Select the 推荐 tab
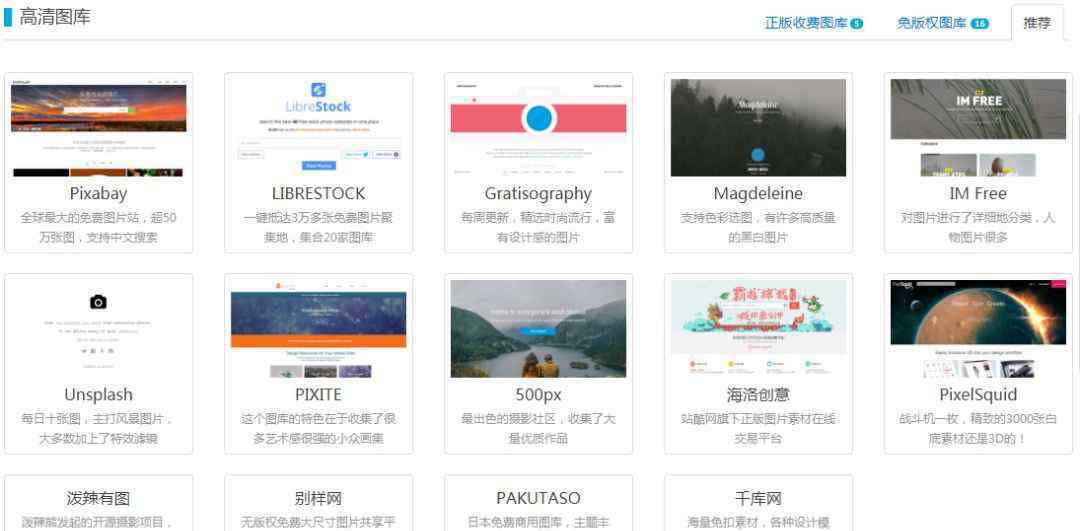Viewport: 1080px width, 531px height. 1037,23
